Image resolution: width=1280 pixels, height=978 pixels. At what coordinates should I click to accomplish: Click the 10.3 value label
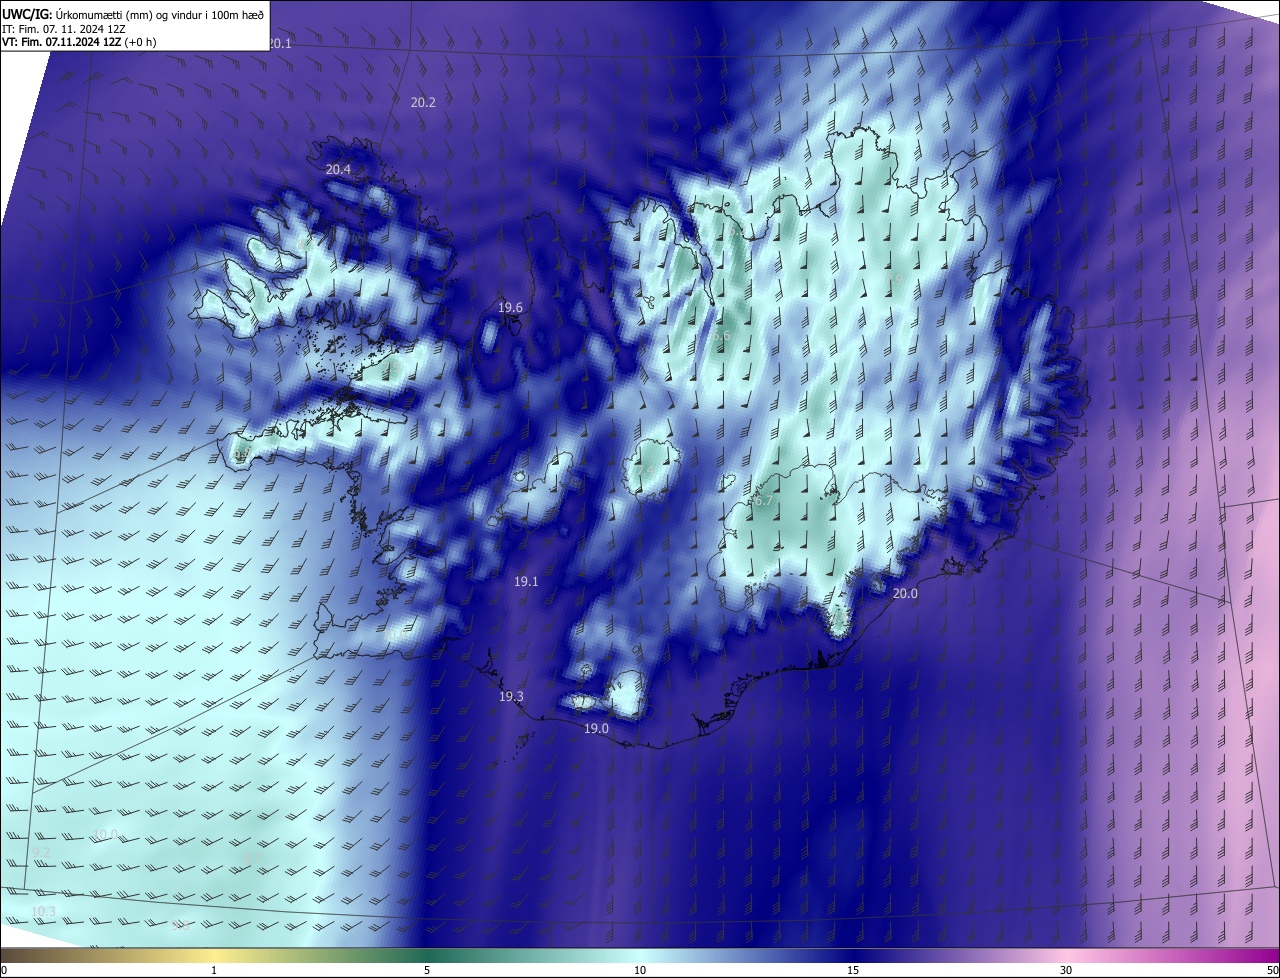point(43,912)
